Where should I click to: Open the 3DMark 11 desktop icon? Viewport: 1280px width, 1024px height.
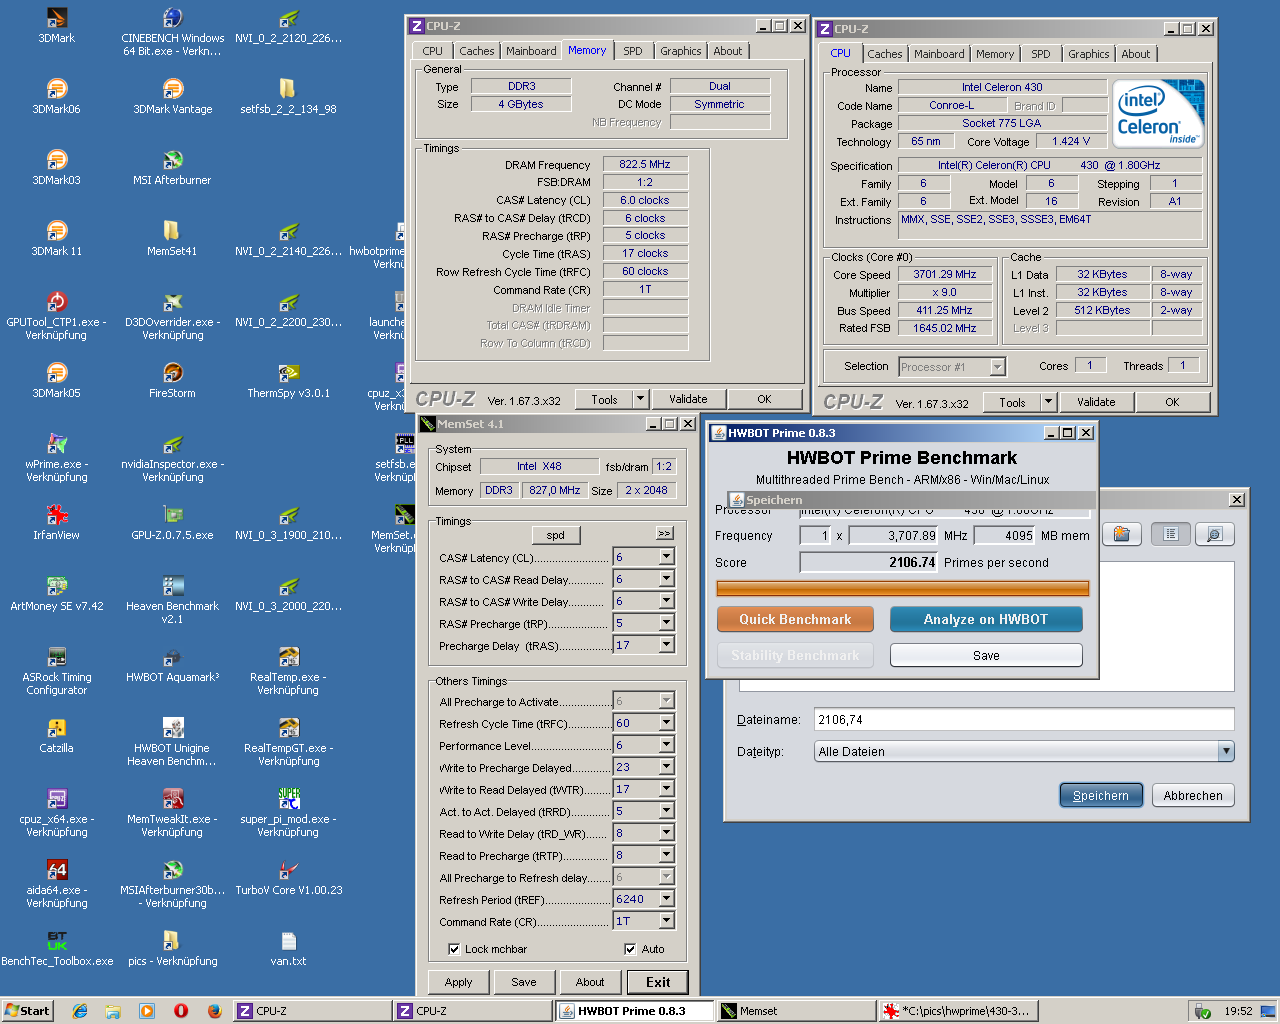tap(56, 239)
